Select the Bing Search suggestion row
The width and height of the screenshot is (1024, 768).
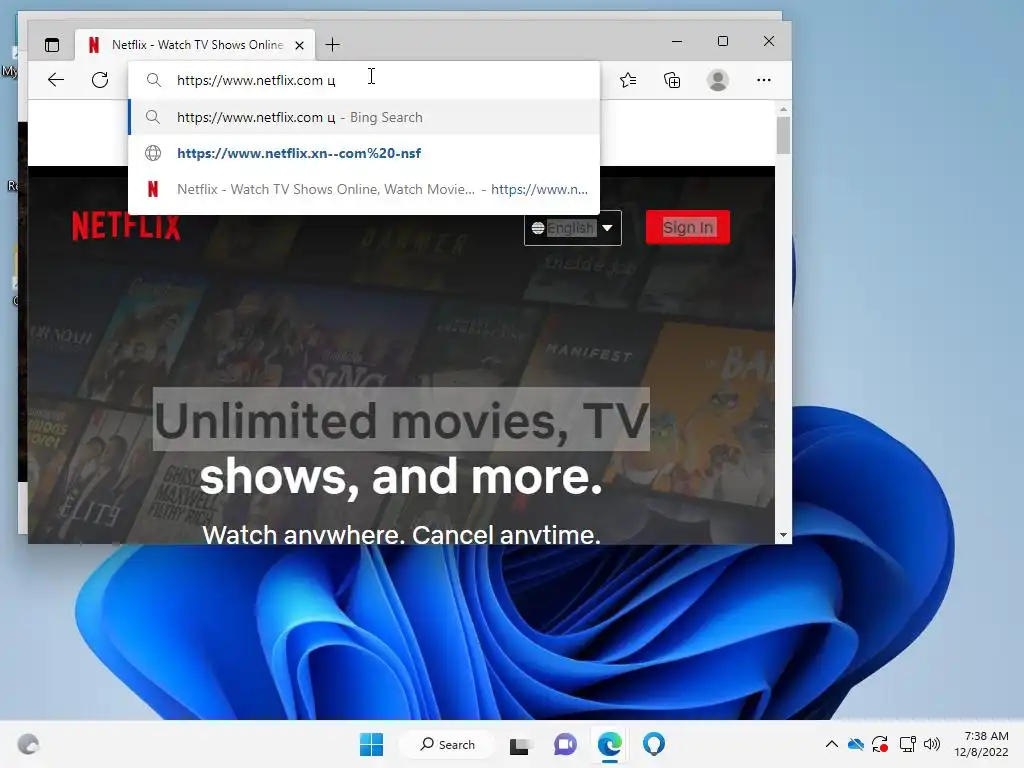(364, 117)
